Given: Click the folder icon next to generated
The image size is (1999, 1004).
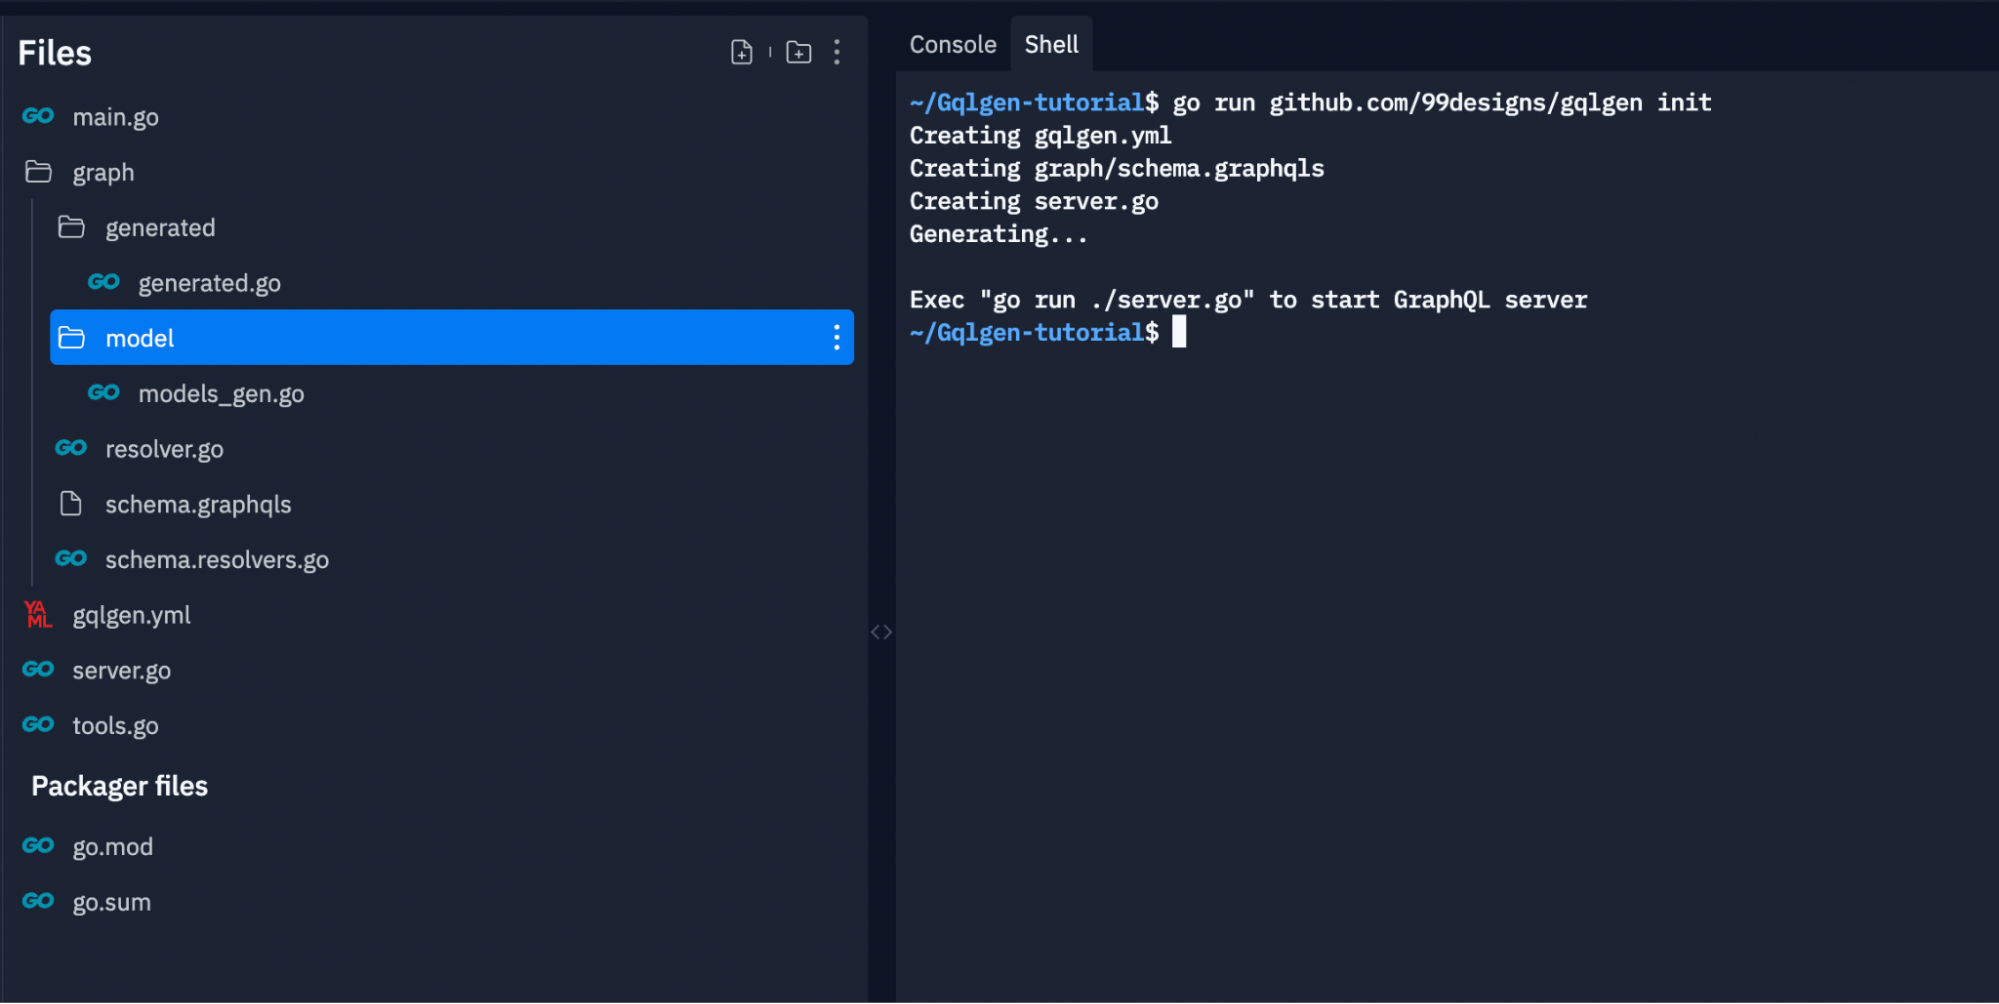Looking at the screenshot, I should click(71, 227).
